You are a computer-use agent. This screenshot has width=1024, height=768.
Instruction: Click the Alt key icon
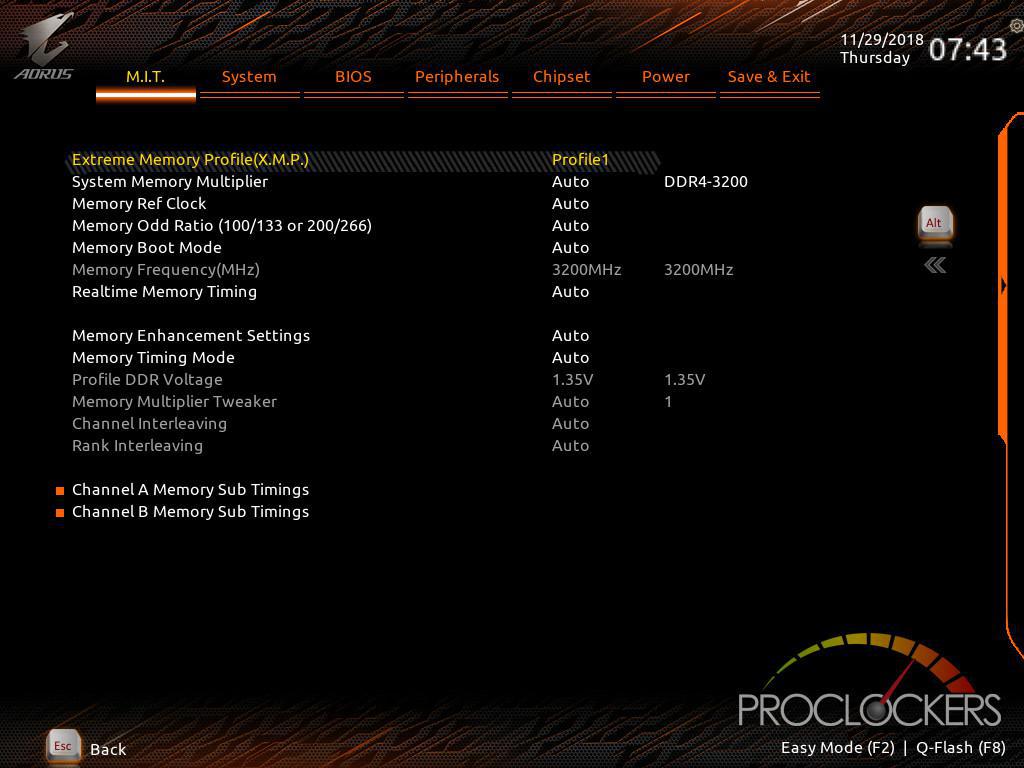[x=935, y=225]
